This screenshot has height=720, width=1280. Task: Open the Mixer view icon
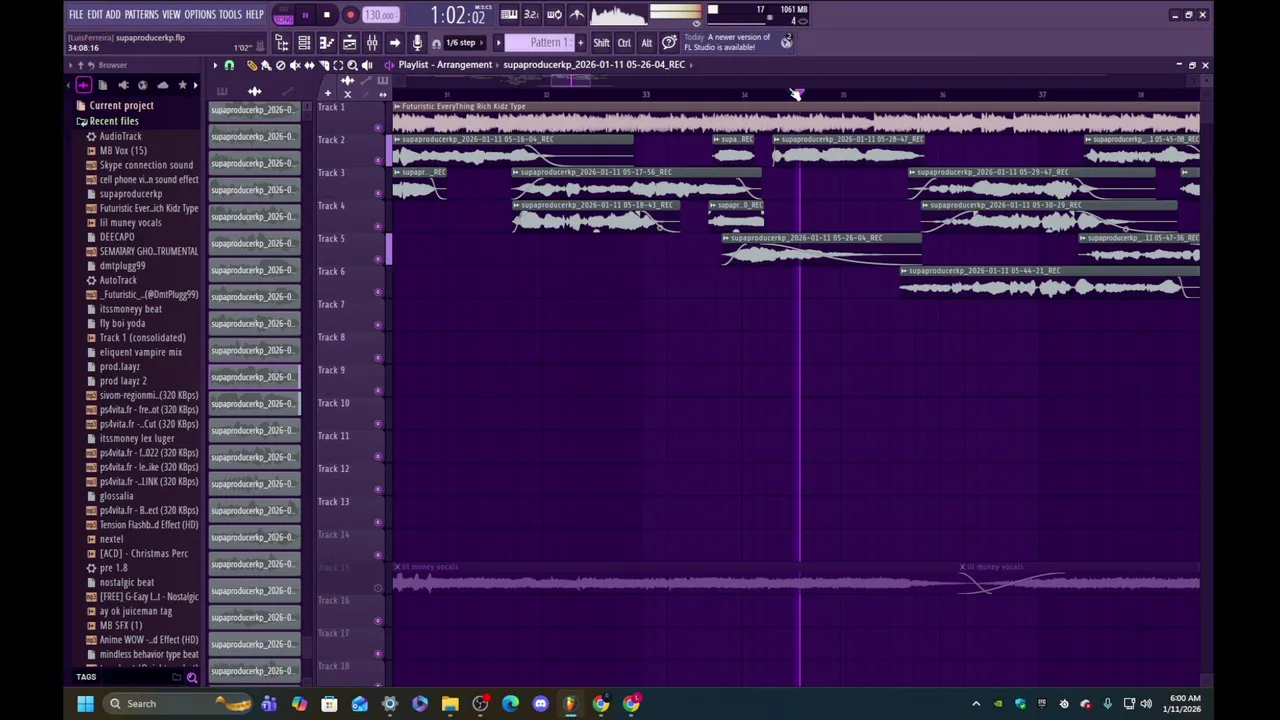[372, 43]
